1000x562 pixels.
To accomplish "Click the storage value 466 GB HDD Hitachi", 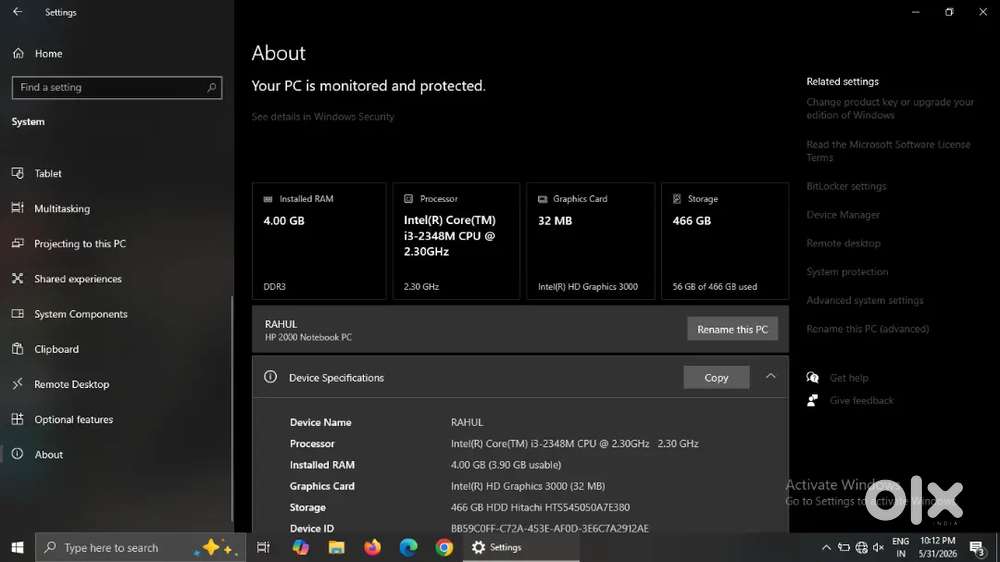I will 540,507.
